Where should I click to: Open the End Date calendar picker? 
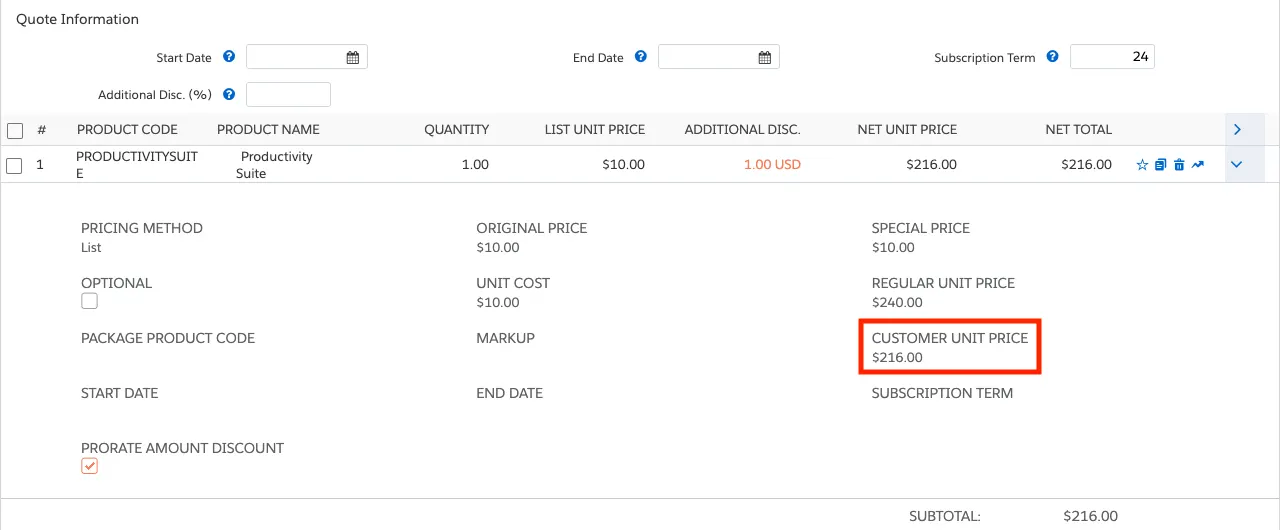pyautogui.click(x=765, y=57)
